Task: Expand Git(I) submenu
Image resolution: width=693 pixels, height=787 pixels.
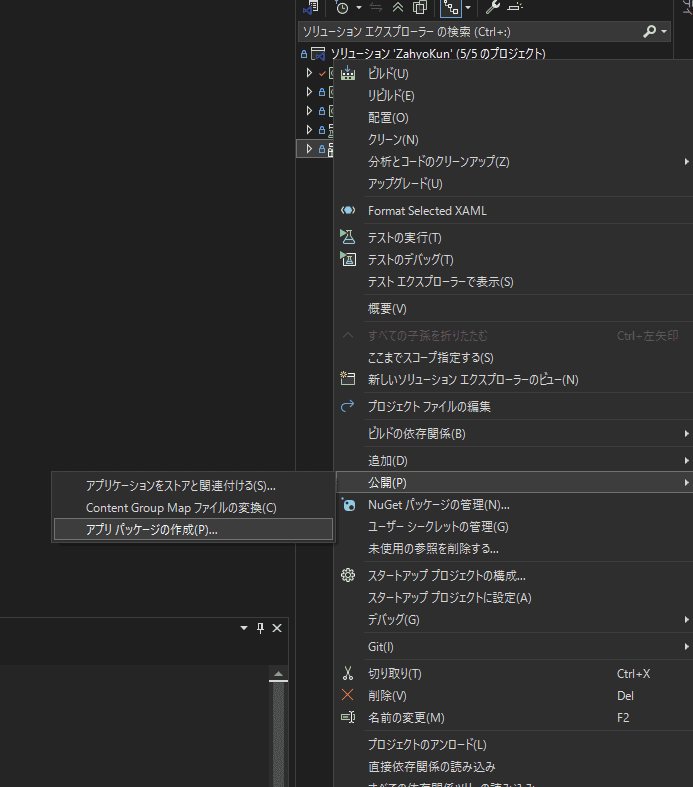Action: (x=514, y=647)
